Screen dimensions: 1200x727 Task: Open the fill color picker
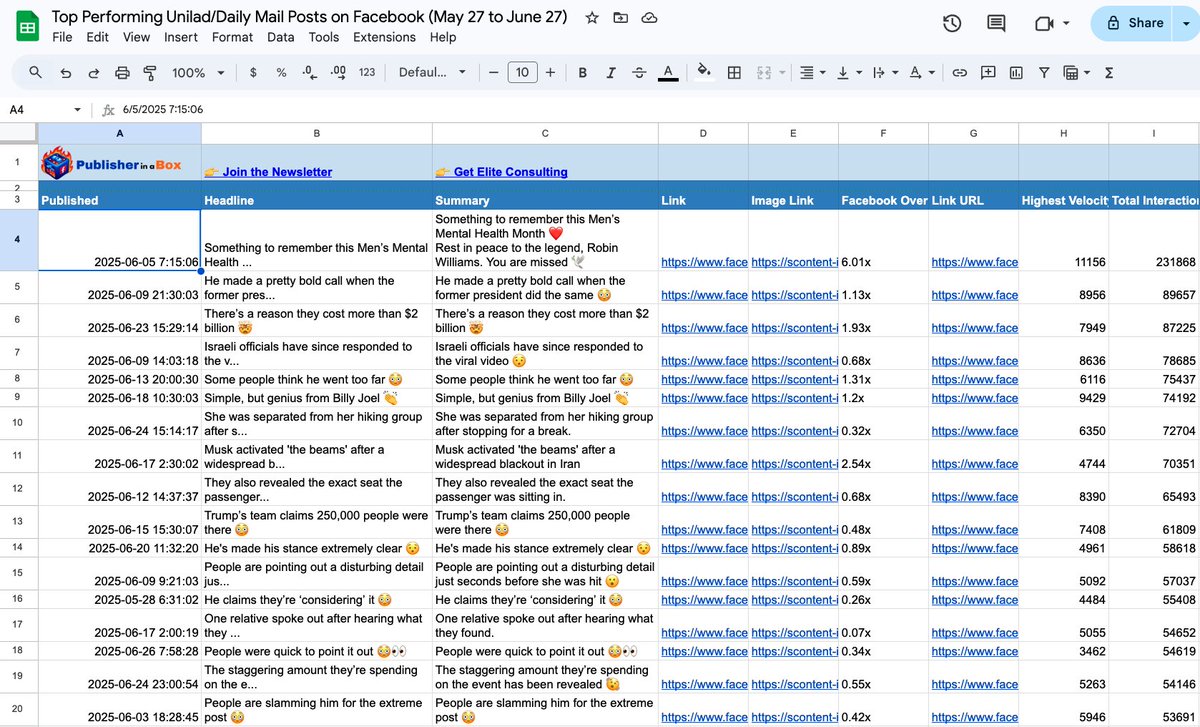pyautogui.click(x=704, y=72)
